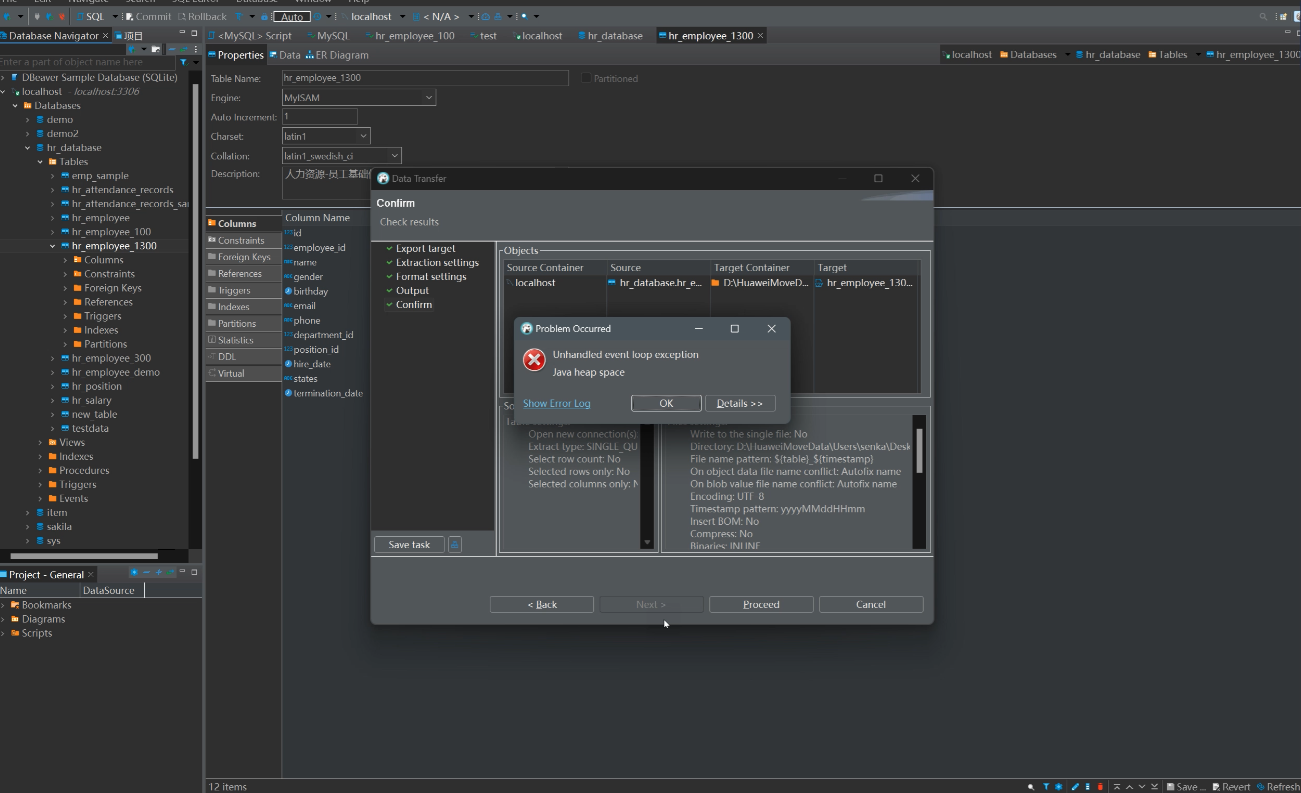Open the N/A active schema selector
This screenshot has width=1301, height=793.
[x=441, y=17]
